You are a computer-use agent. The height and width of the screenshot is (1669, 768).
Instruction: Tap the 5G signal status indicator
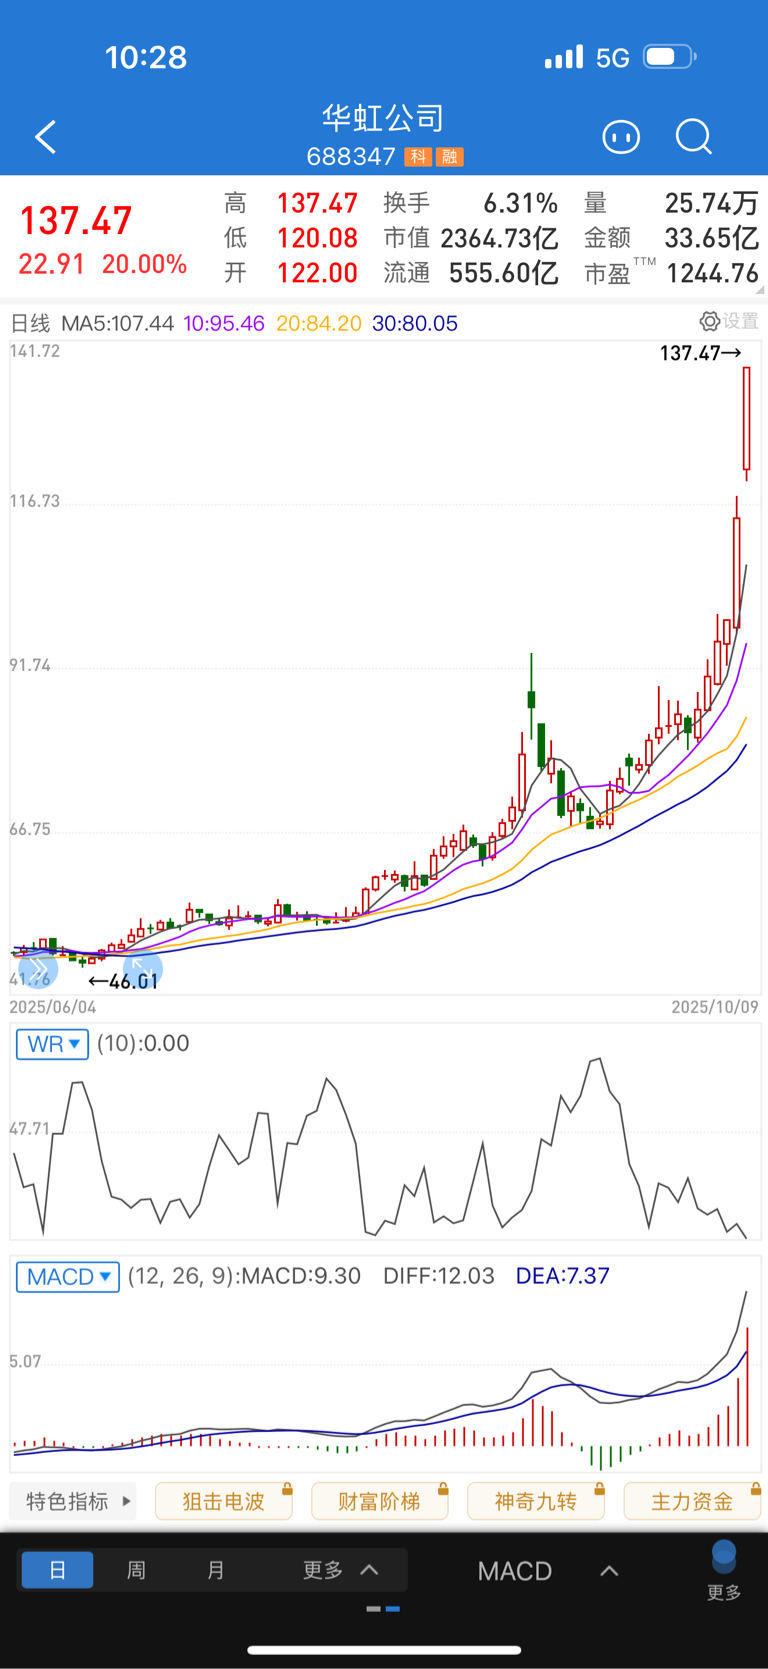(612, 58)
